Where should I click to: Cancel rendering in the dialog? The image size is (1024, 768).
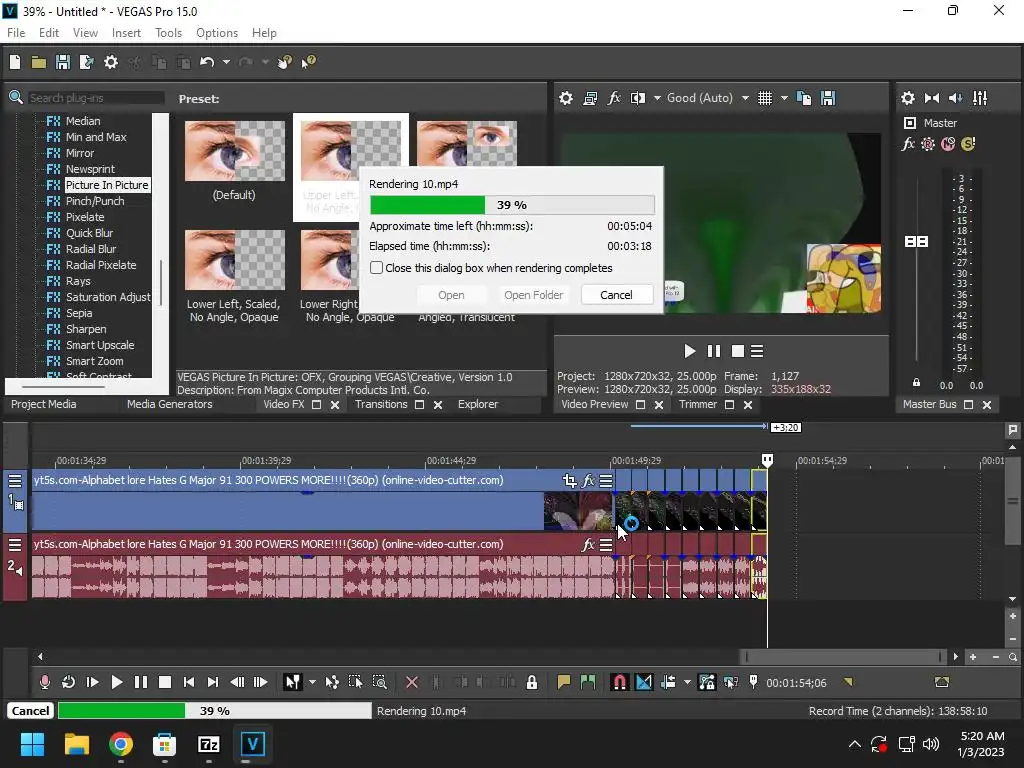(616, 295)
